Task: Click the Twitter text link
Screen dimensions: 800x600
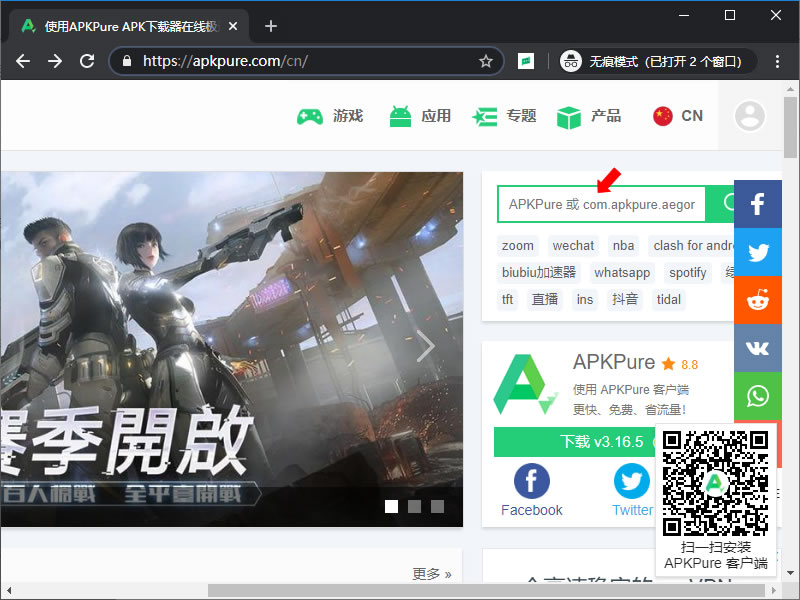Action: pyautogui.click(x=633, y=510)
